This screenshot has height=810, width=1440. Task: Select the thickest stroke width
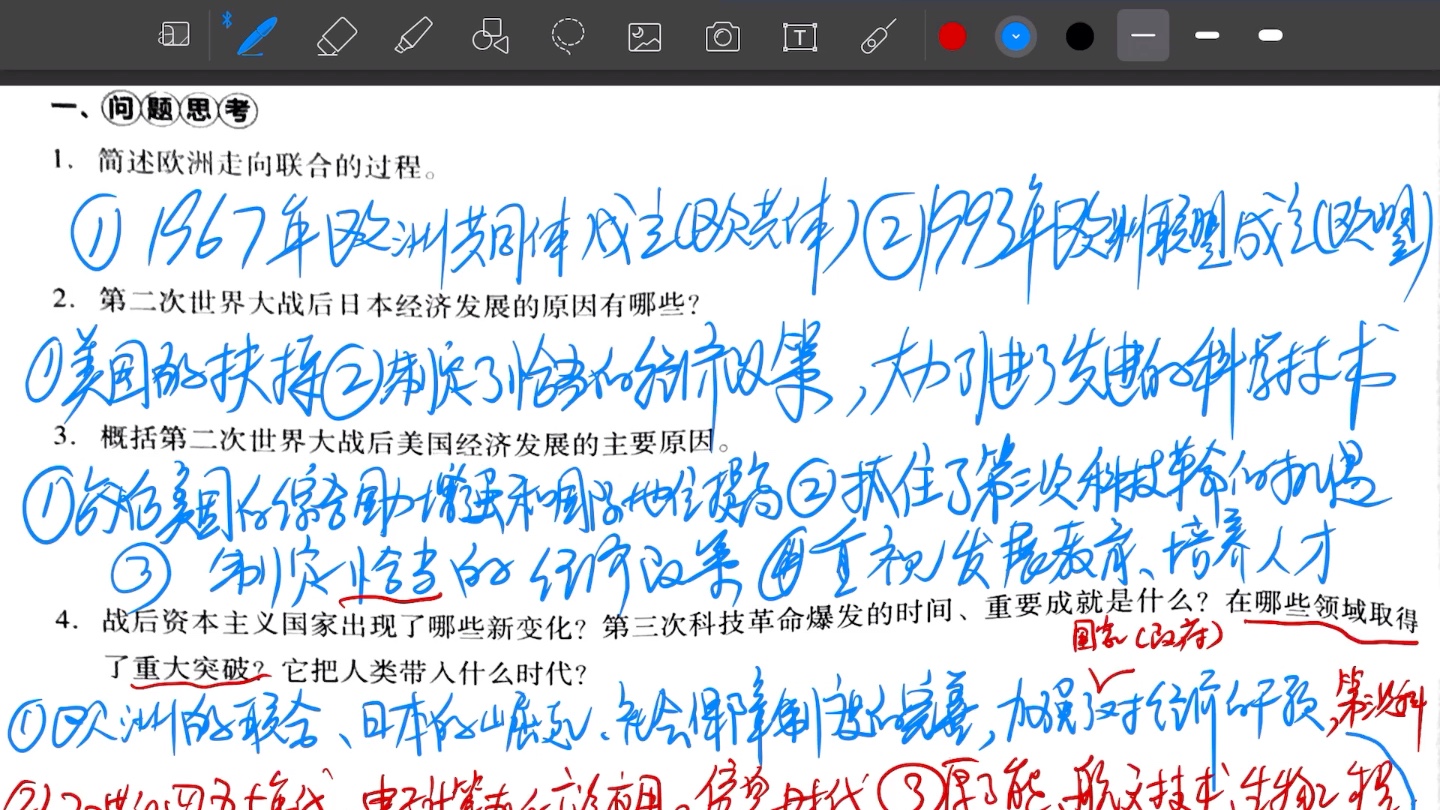click(x=1271, y=36)
